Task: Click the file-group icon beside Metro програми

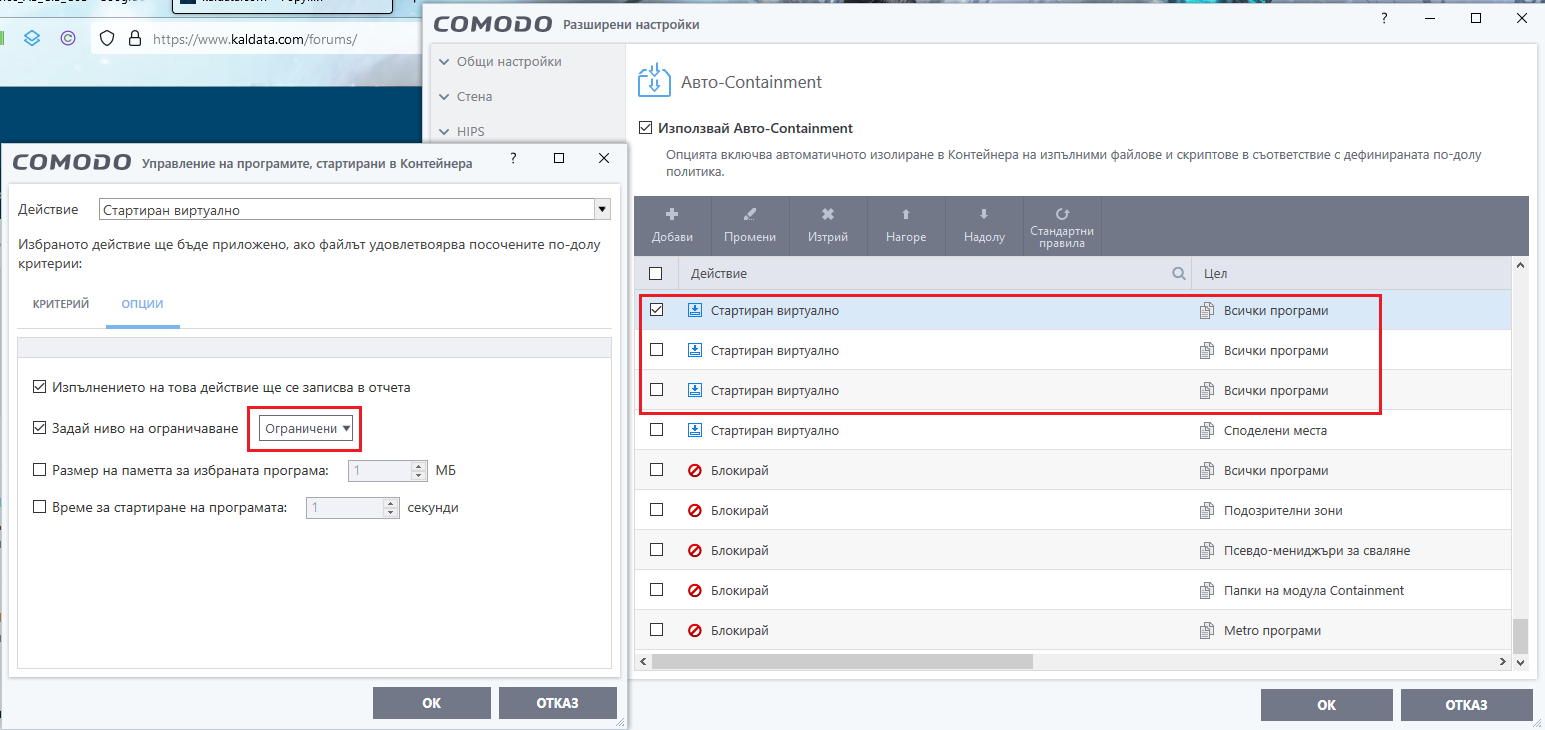Action: pos(1206,630)
